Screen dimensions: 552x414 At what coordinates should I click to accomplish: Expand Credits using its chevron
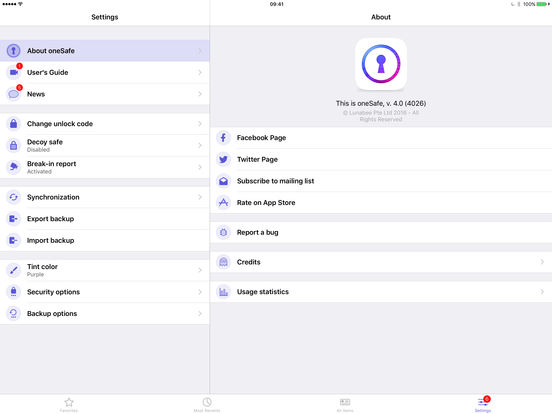[542, 262]
